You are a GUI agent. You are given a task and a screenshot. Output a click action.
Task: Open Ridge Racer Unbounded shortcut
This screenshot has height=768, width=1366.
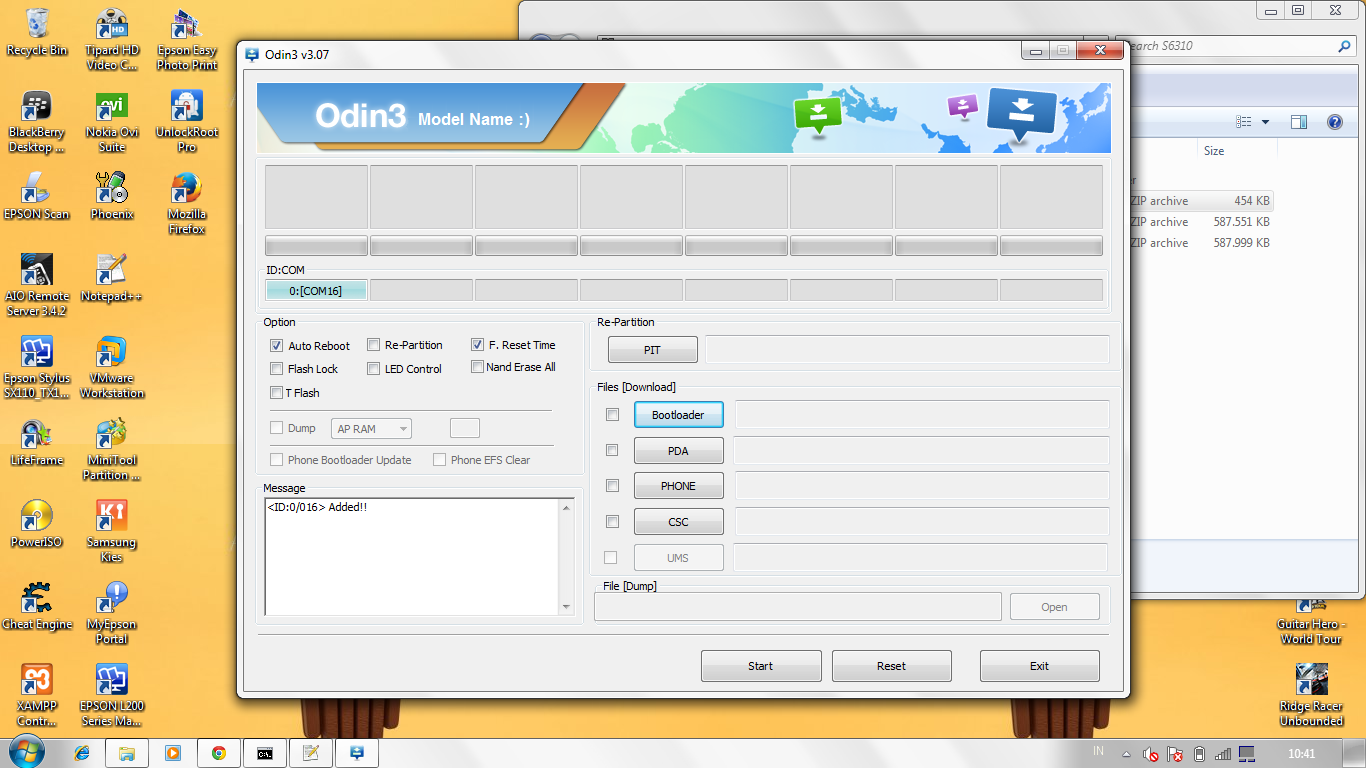[1311, 696]
